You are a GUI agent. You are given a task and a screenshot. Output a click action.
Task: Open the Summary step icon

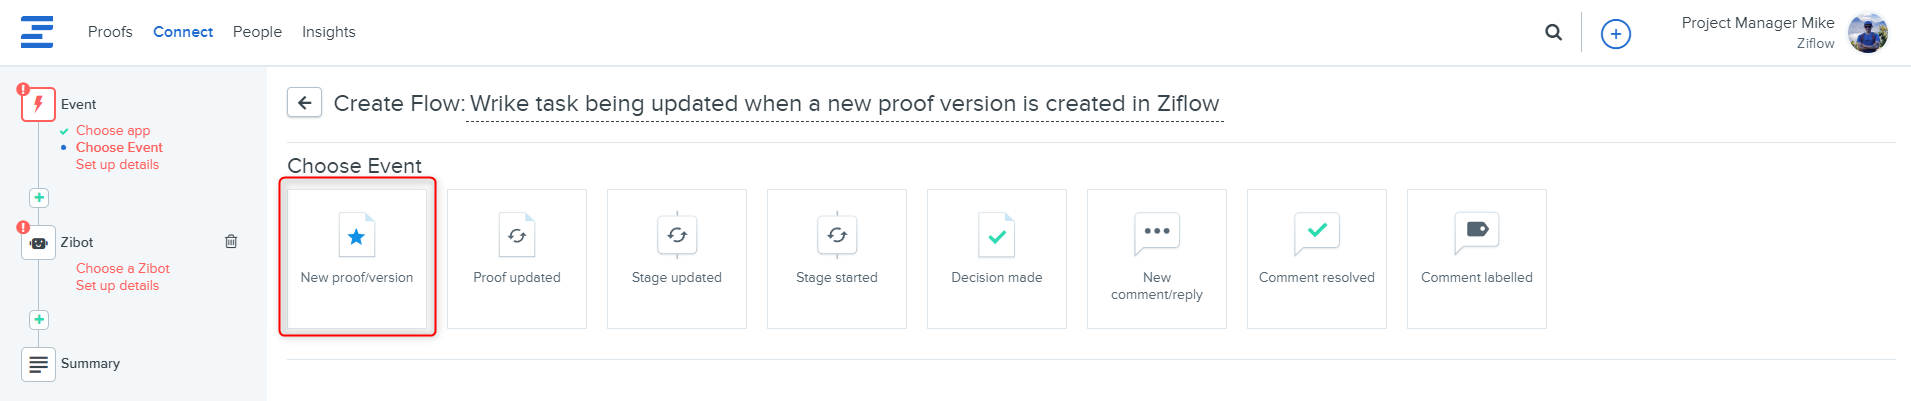click(38, 364)
